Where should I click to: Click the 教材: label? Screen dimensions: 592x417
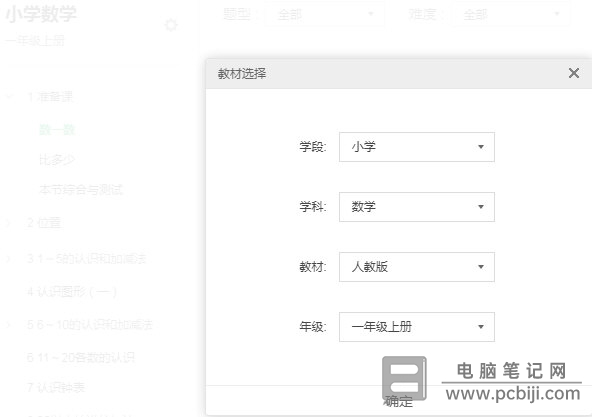point(313,267)
